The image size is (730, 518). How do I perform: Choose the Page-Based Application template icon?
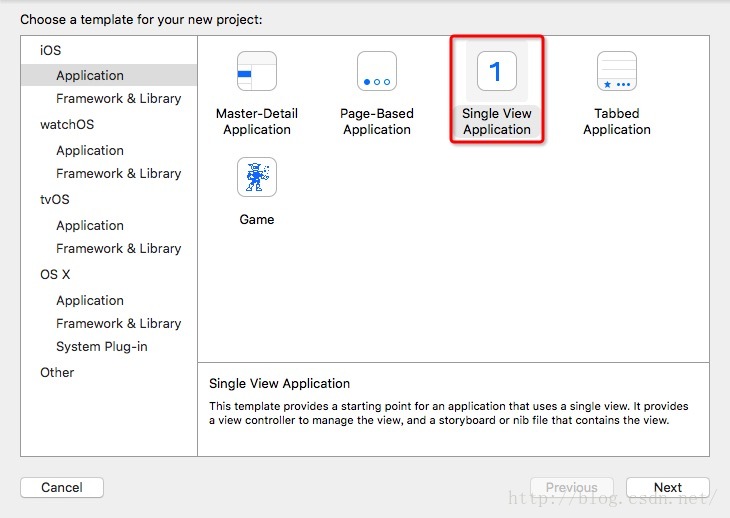tap(377, 71)
